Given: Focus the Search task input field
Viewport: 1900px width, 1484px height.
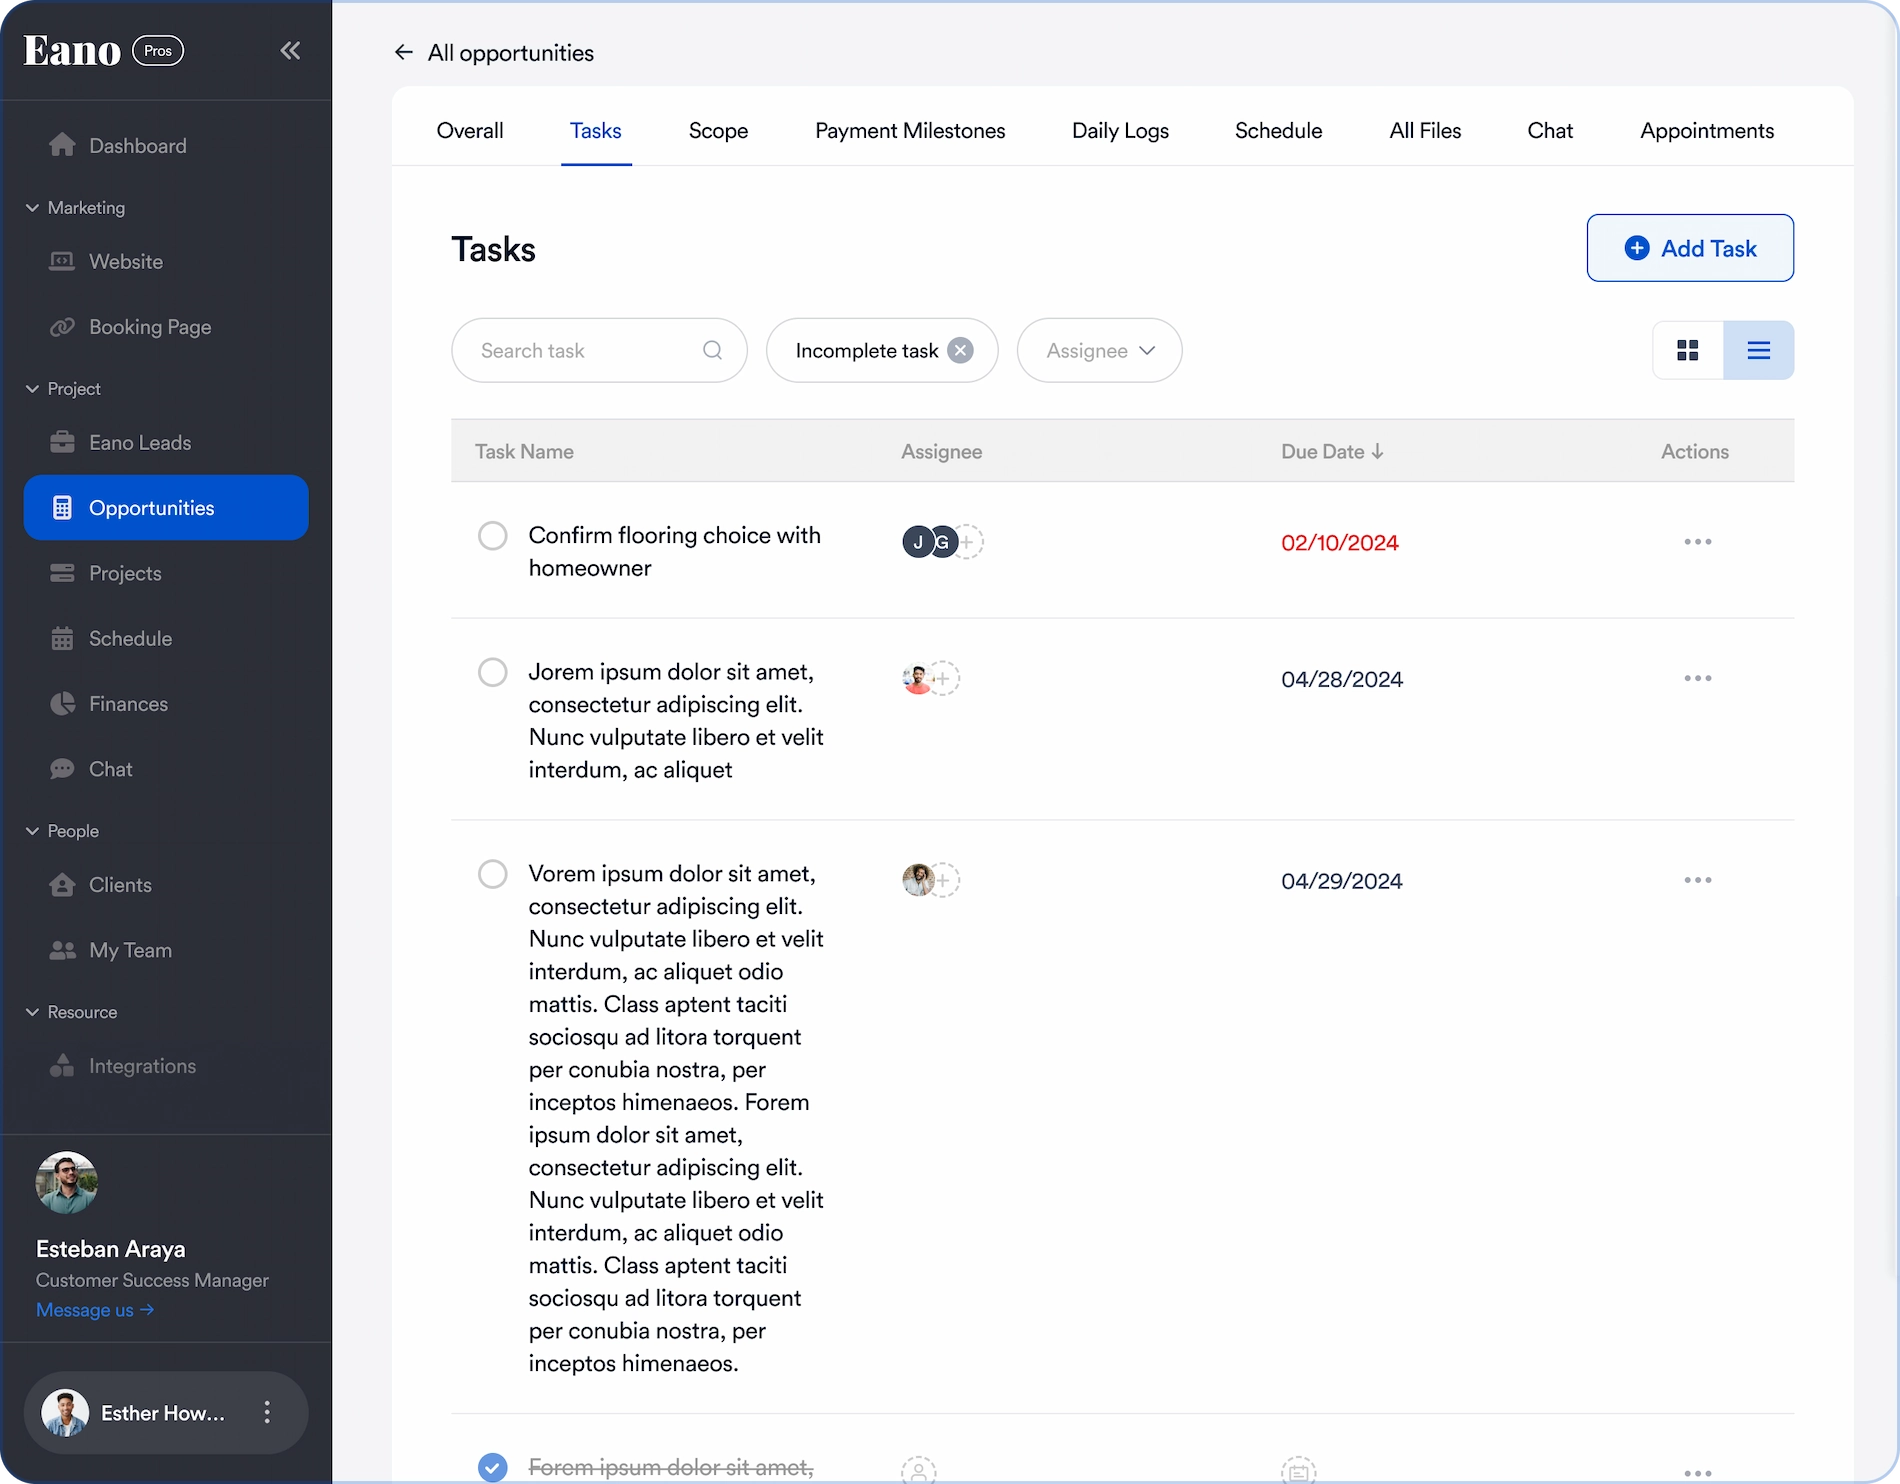Looking at the screenshot, I should 585,350.
